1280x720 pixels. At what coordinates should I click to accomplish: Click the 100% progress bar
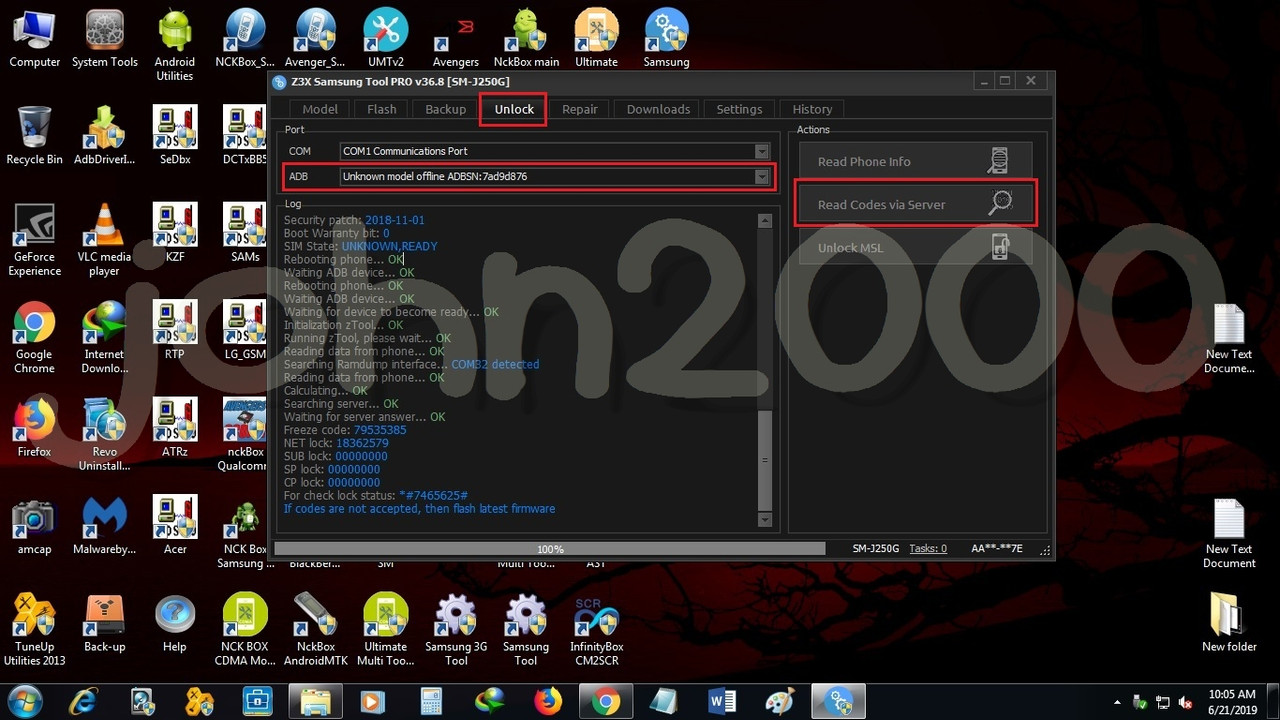tap(550, 548)
